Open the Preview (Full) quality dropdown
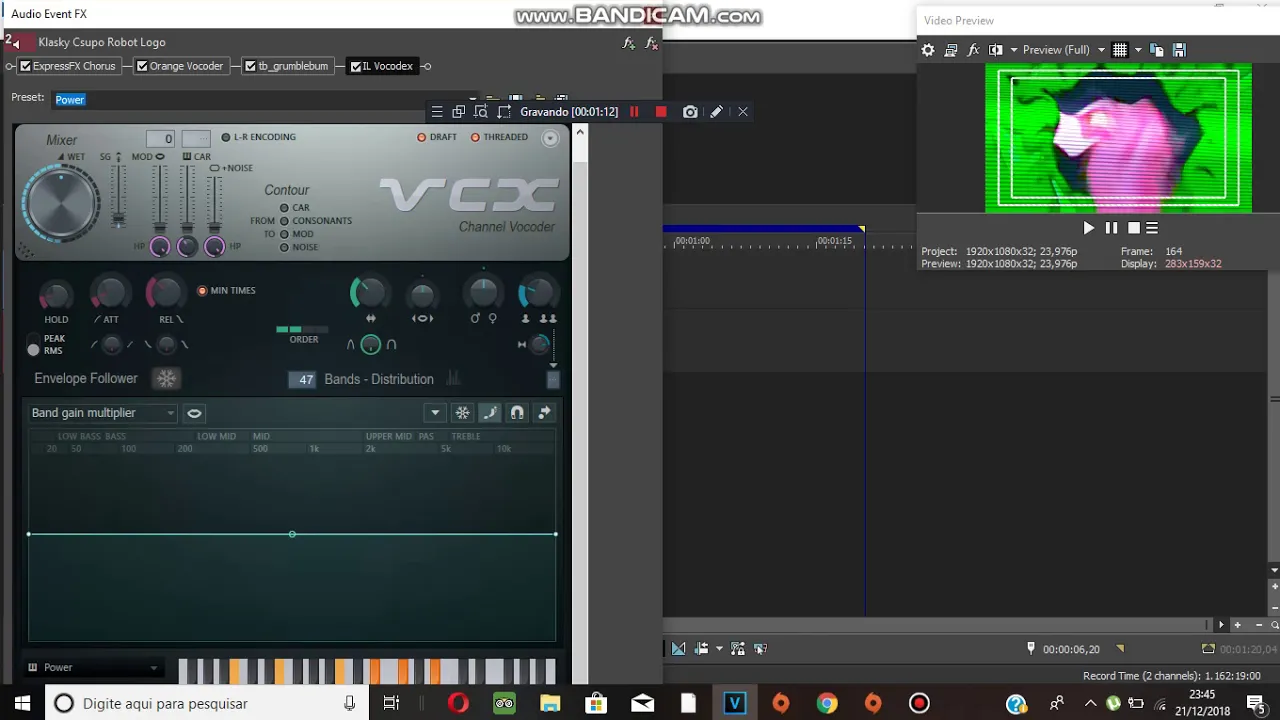The height and width of the screenshot is (720, 1280). click(x=1064, y=50)
